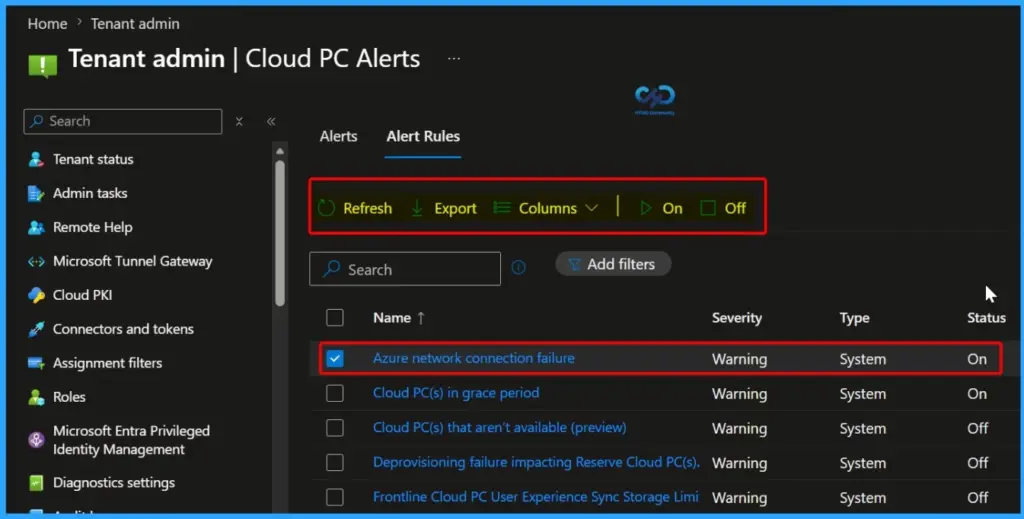Open Diagnostics settings in the sidebar
This screenshot has height=519, width=1024.
[114, 483]
